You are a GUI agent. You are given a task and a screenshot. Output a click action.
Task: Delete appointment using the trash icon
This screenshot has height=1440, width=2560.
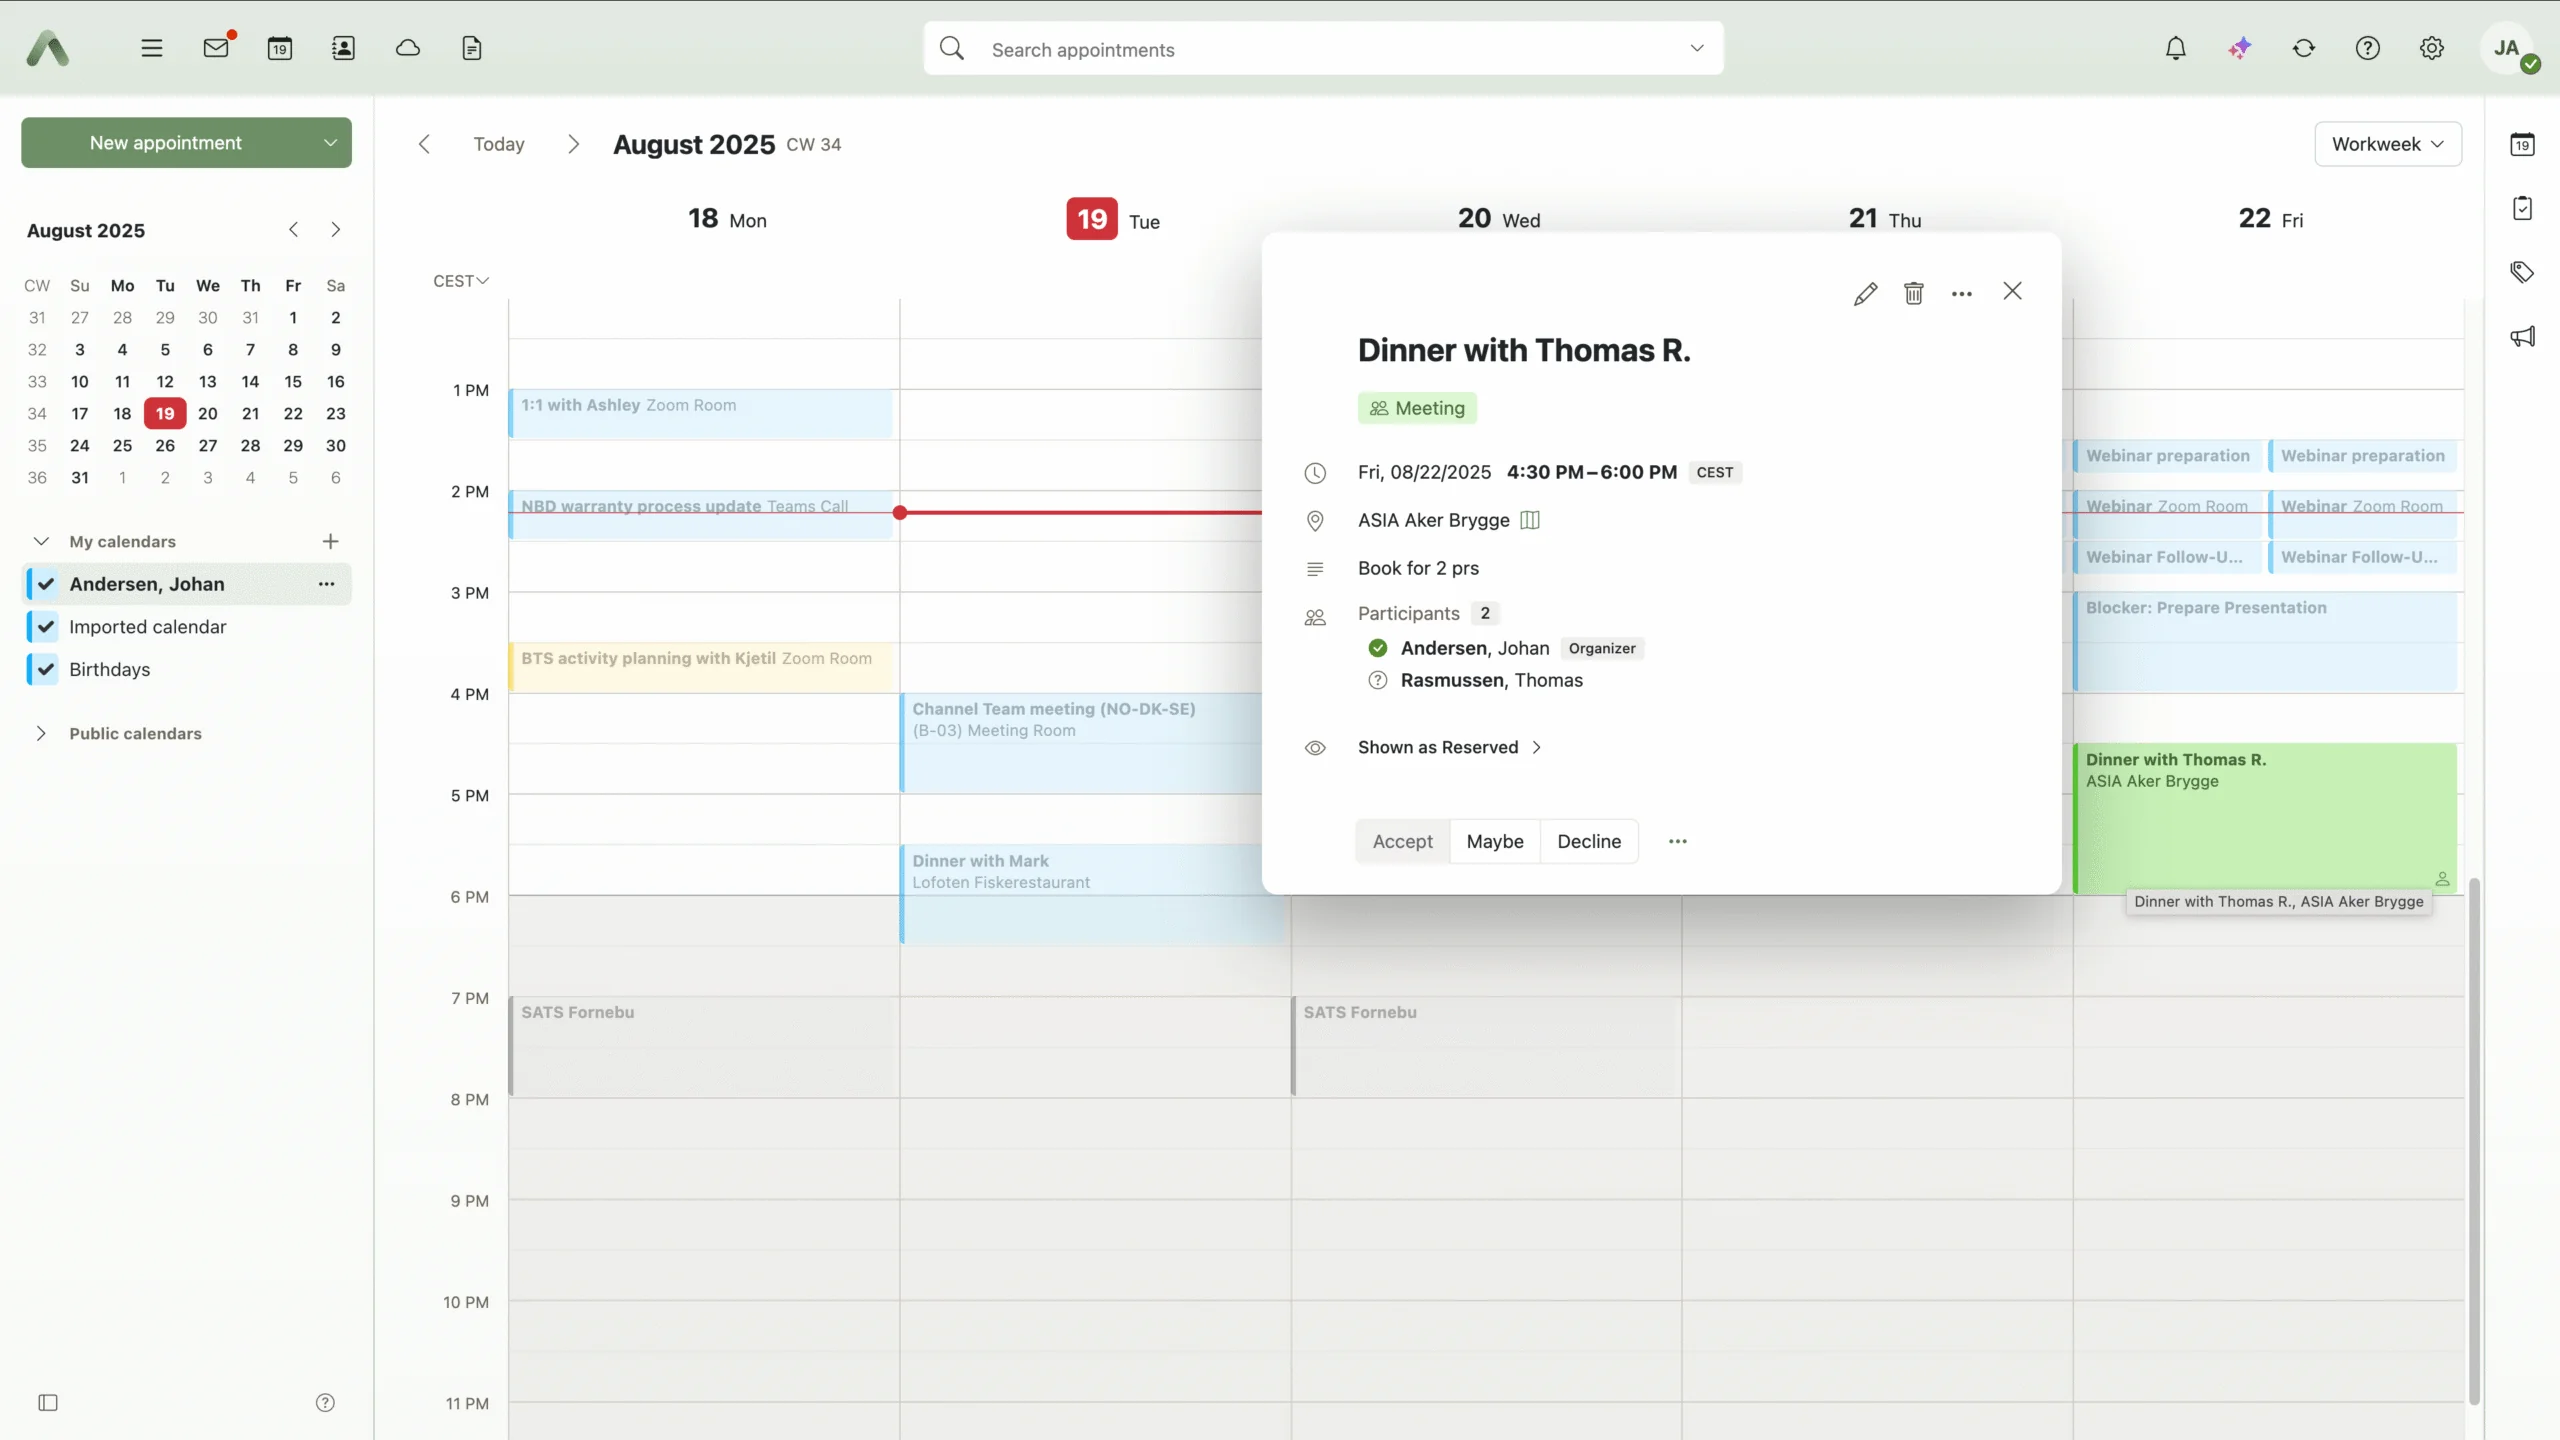click(x=1913, y=293)
